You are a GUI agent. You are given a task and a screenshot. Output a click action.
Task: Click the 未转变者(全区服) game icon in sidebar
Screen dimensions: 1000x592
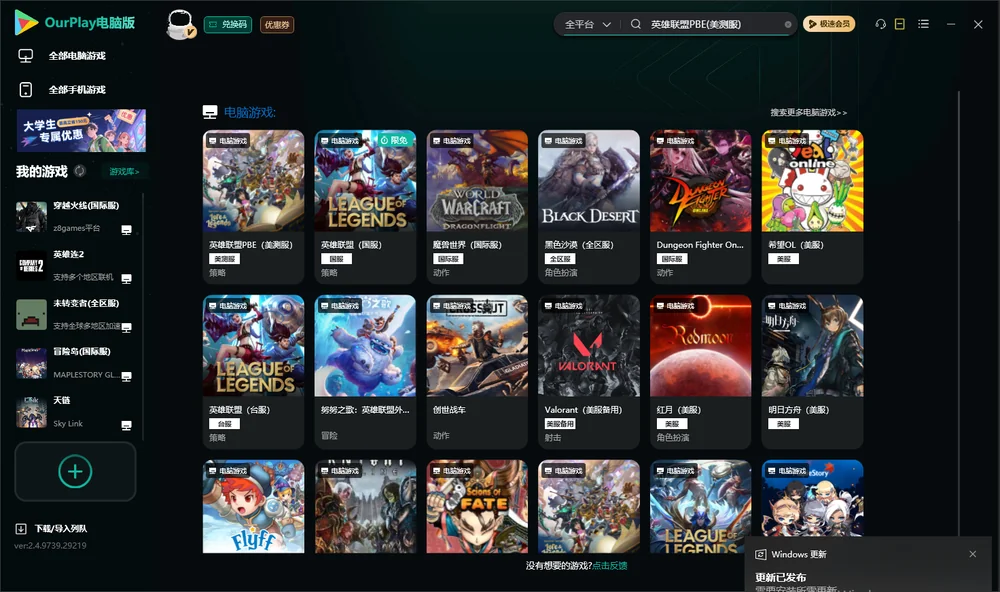pos(31,314)
